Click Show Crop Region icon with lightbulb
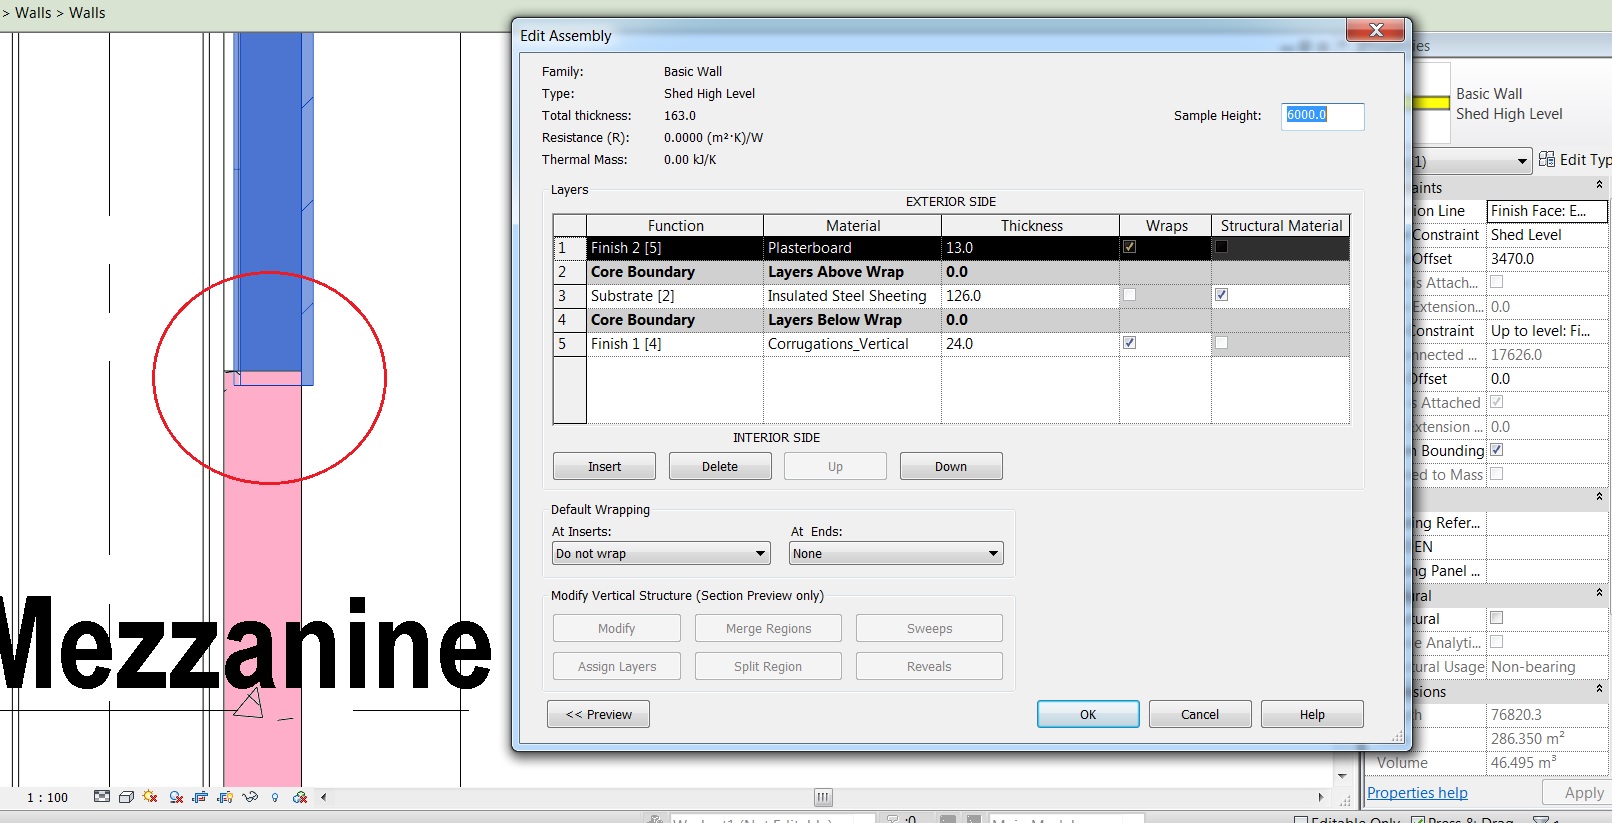 tap(225, 797)
